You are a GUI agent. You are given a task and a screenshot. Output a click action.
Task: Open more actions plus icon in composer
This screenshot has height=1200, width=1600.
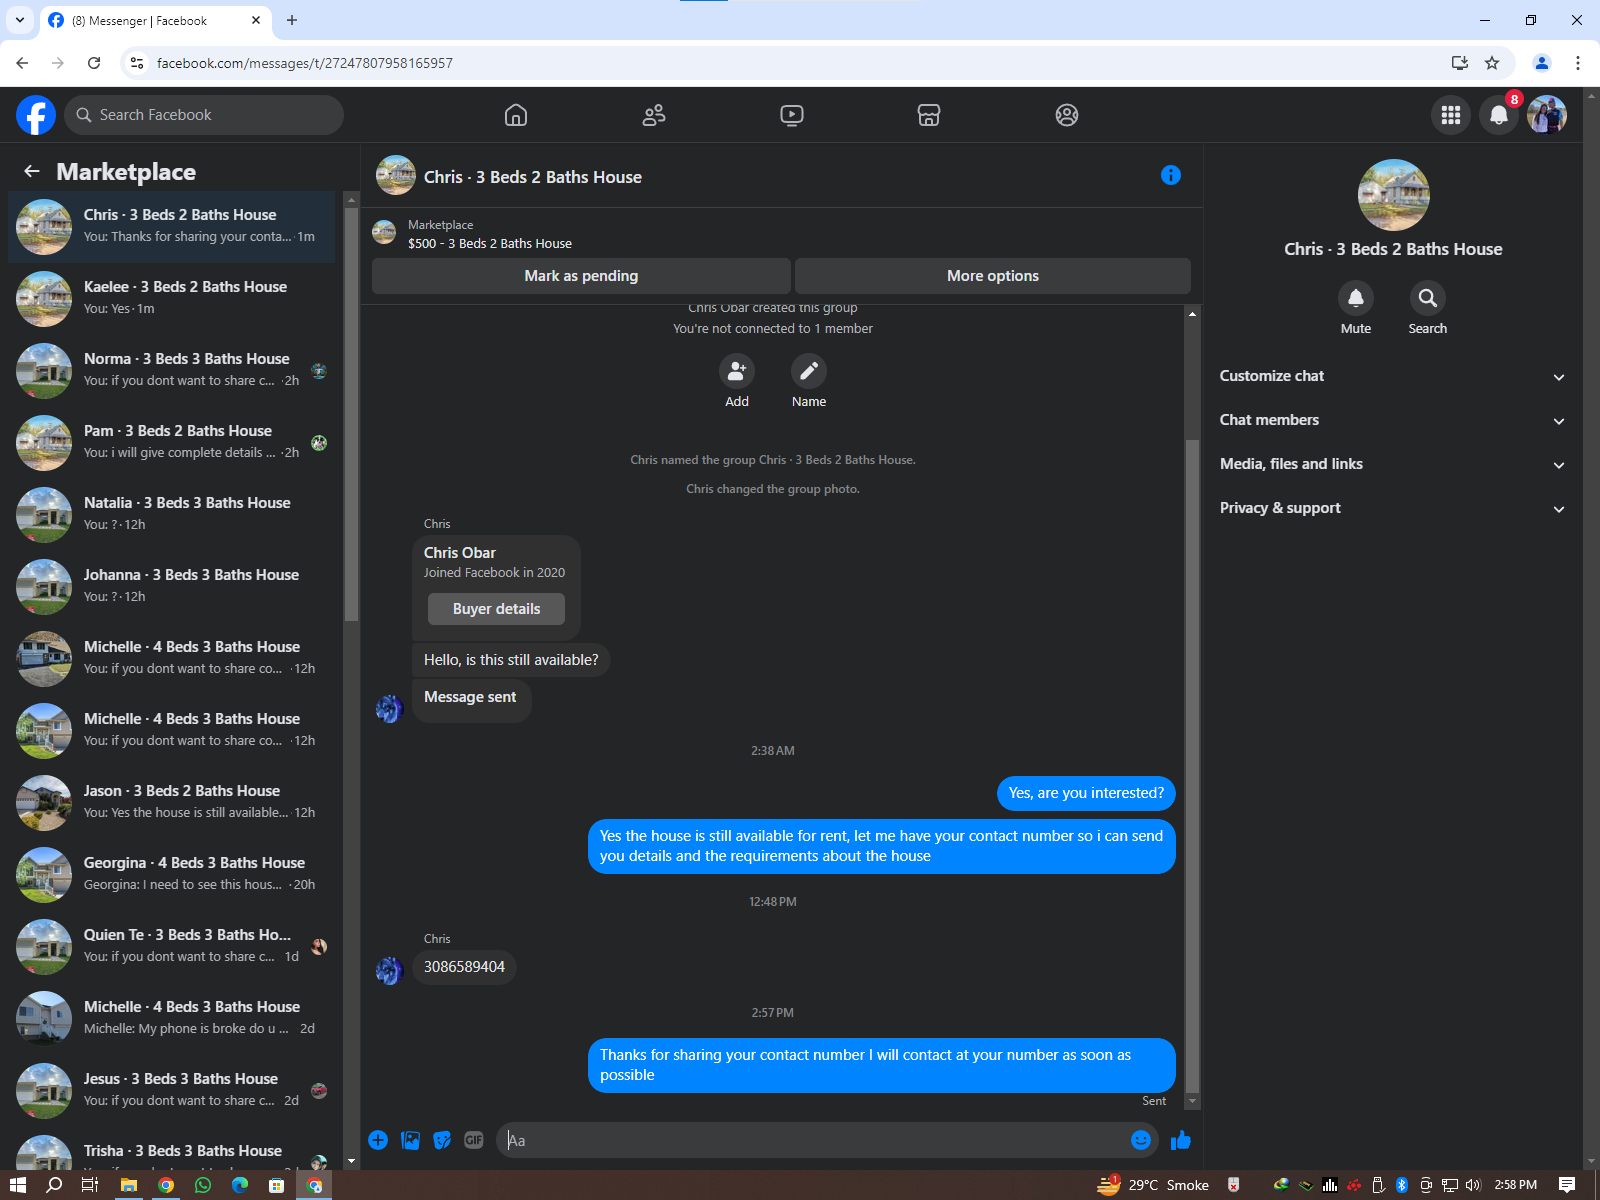coord(378,1140)
